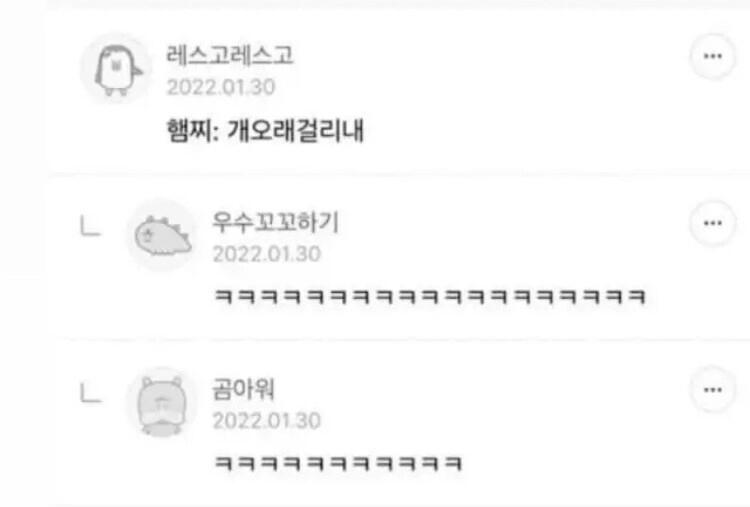Click the 햄찌: prefix in the first comment
The width and height of the screenshot is (750, 507).
pyautogui.click(x=193, y=131)
